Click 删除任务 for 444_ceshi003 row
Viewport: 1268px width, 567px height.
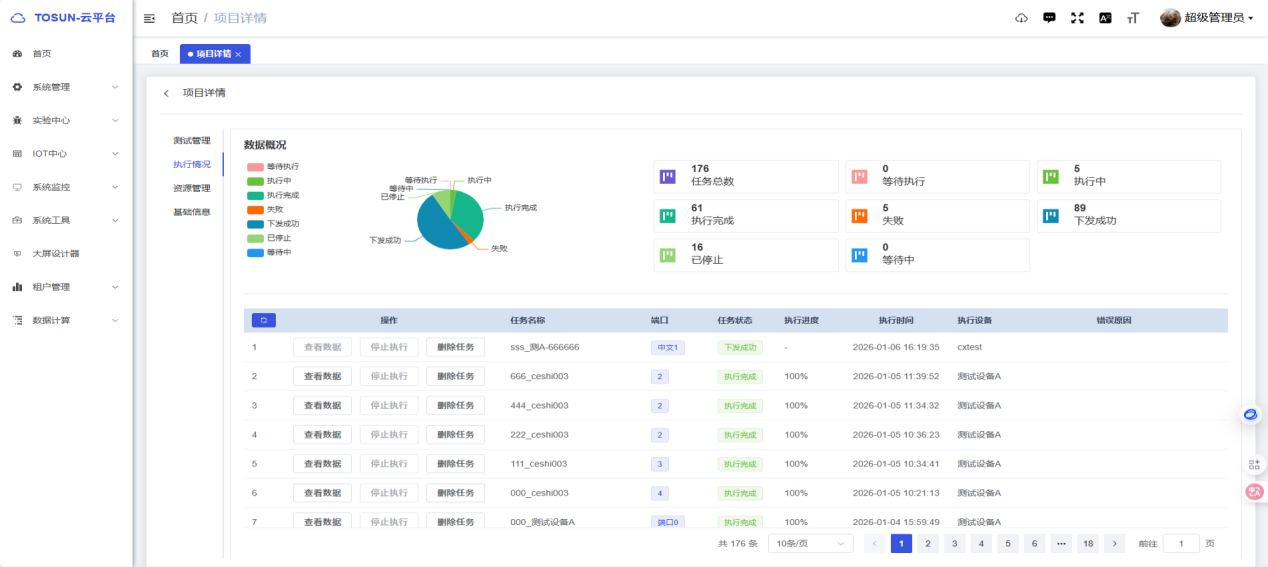pos(455,405)
